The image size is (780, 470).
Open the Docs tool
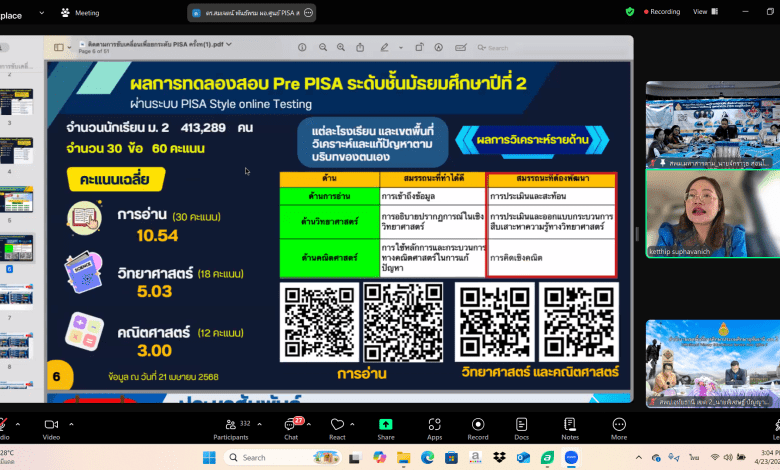click(521, 426)
